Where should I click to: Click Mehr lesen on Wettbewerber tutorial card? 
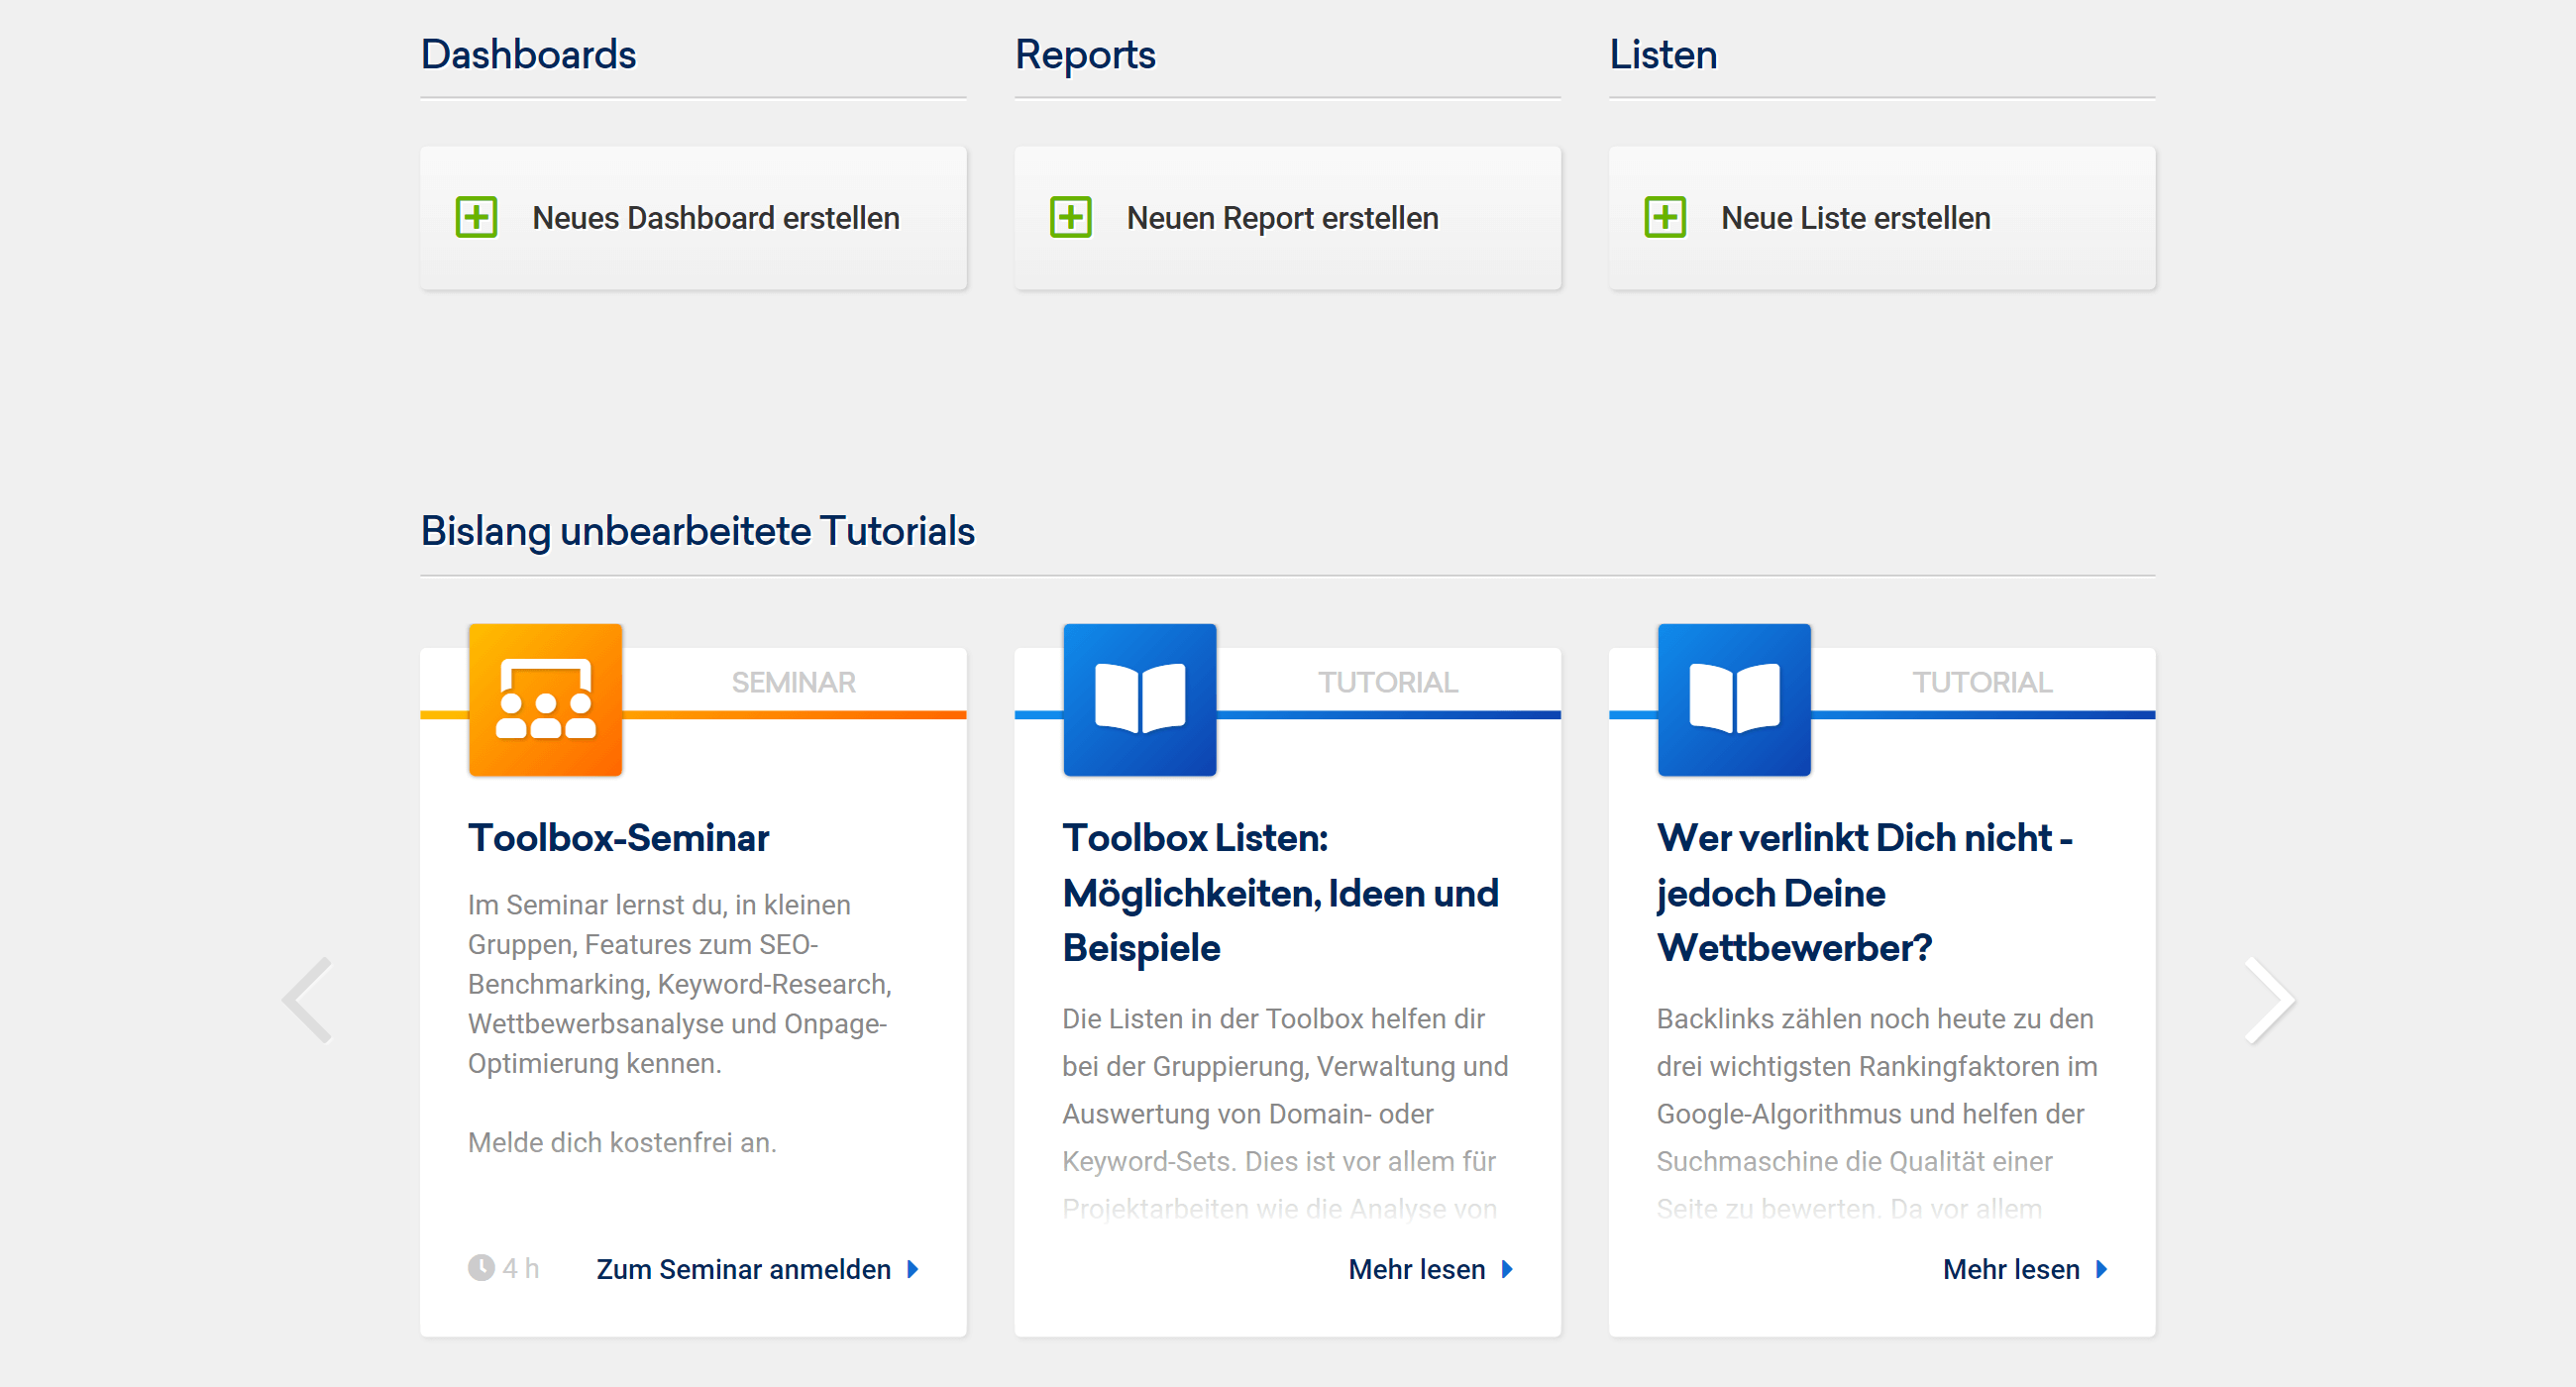click(2010, 1269)
